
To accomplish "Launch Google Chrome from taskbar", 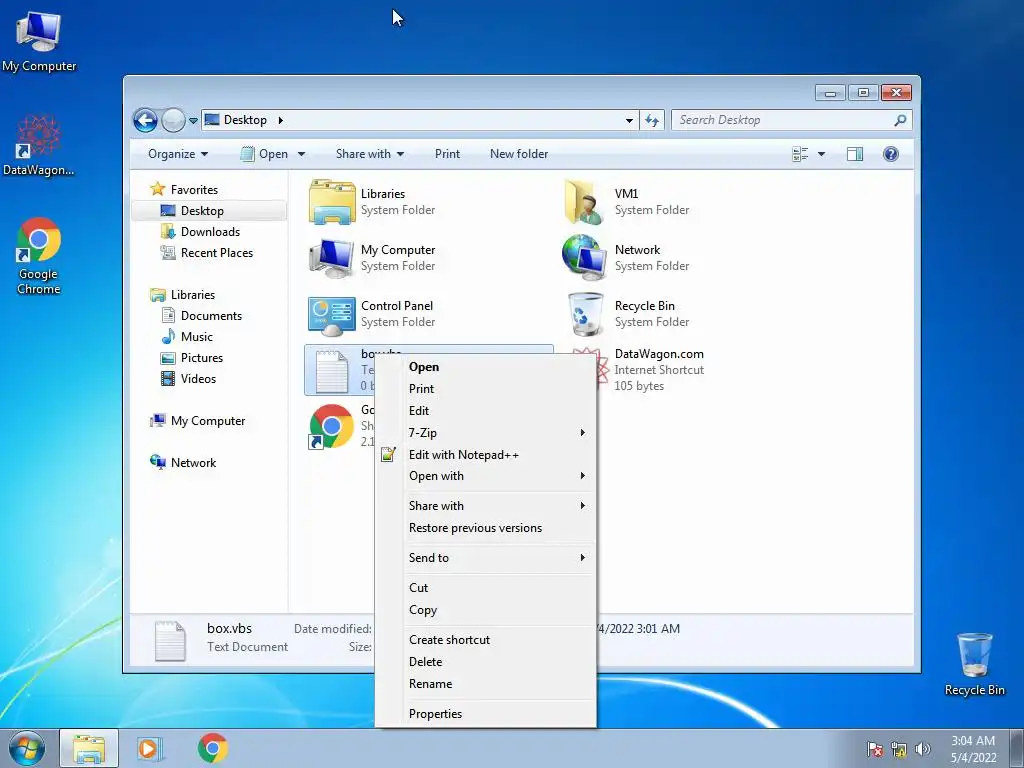I will point(213,748).
